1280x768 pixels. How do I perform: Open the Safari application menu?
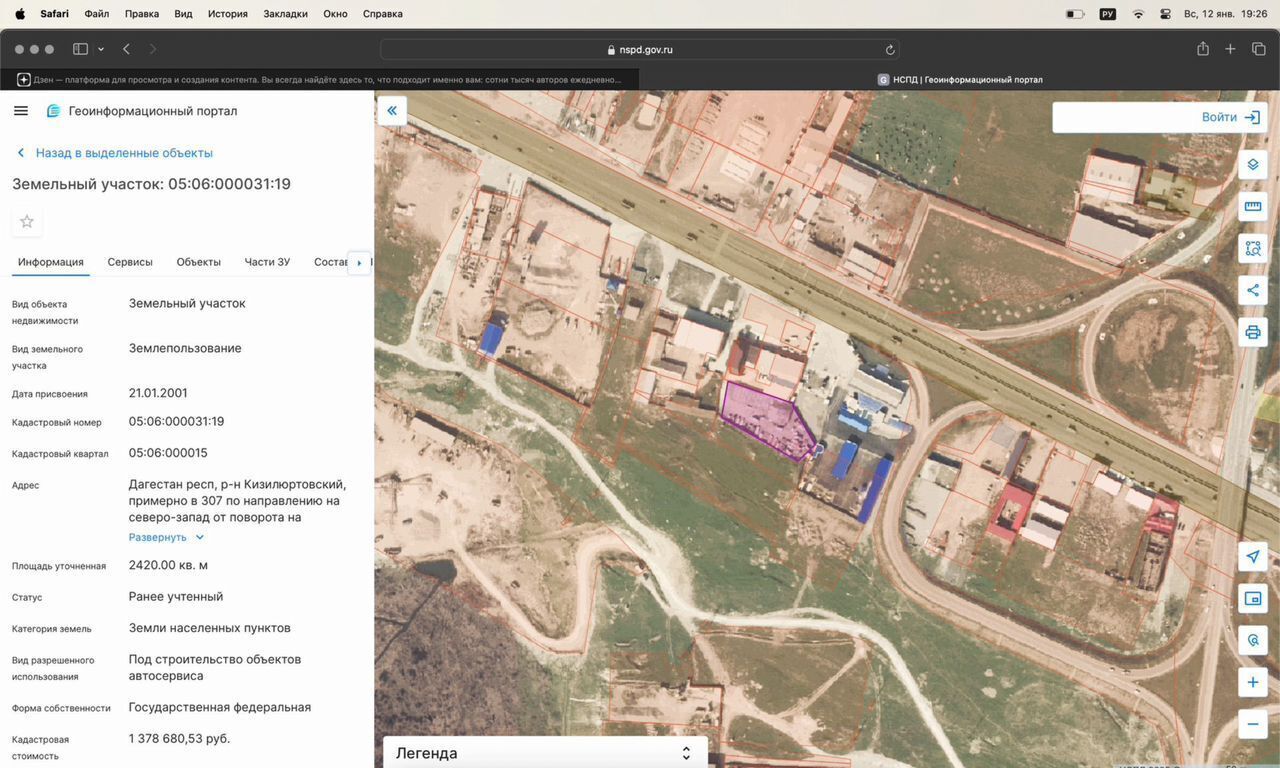pos(54,14)
